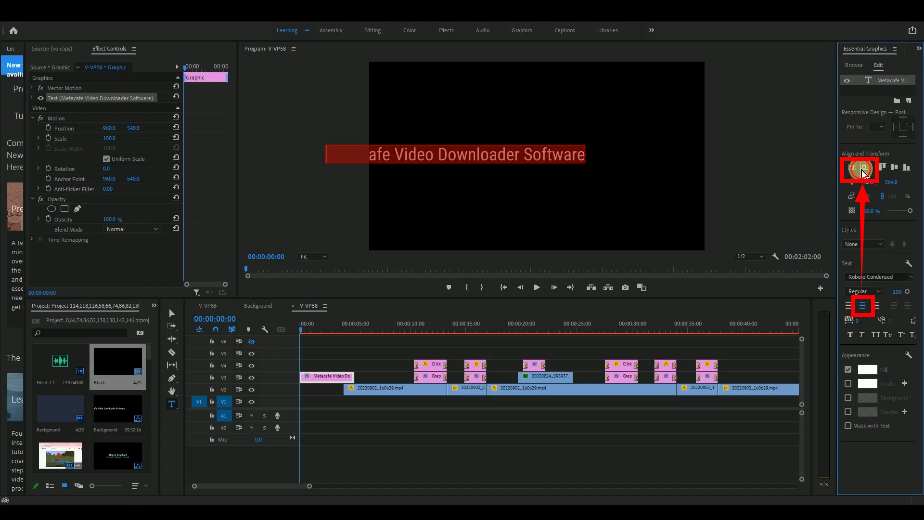Viewport: 924px width, 520px height.
Task: Click the white Fill color swatch
Action: coord(867,369)
